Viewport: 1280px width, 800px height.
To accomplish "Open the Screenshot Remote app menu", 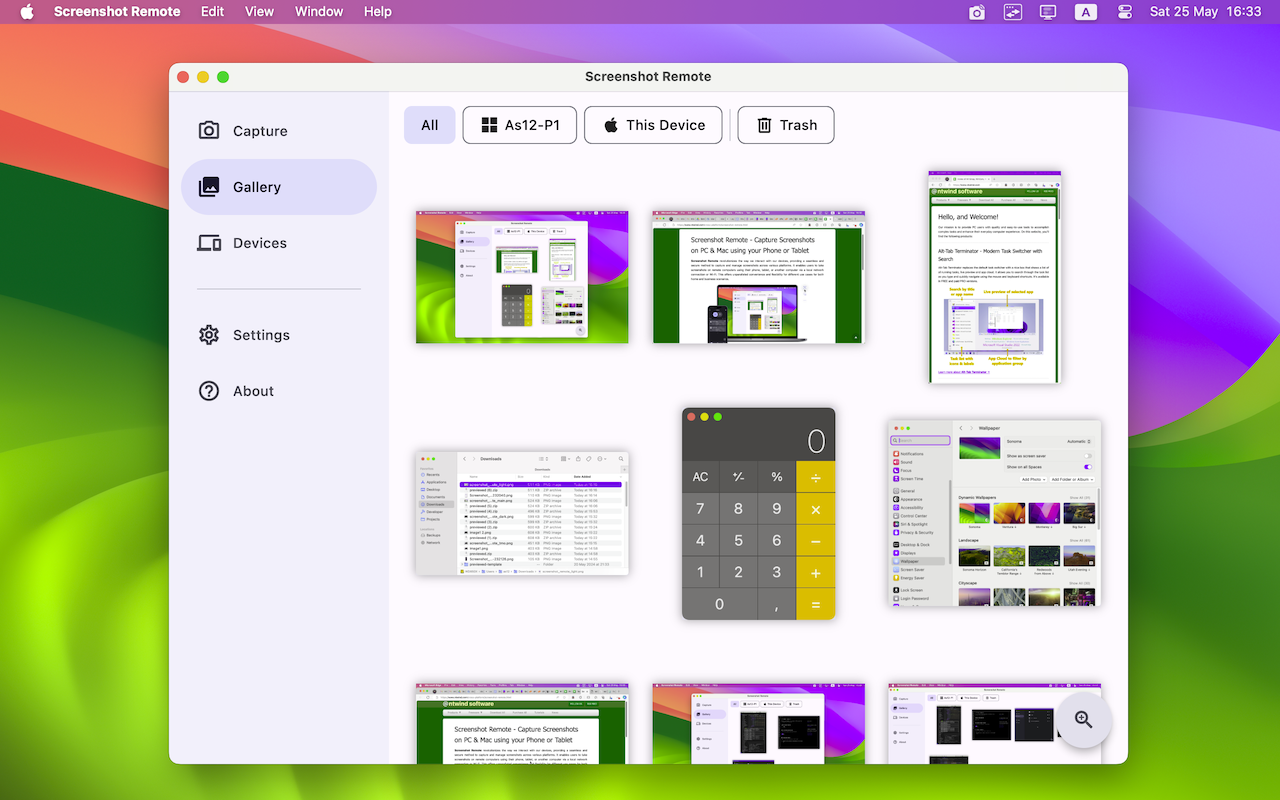I will coord(117,11).
